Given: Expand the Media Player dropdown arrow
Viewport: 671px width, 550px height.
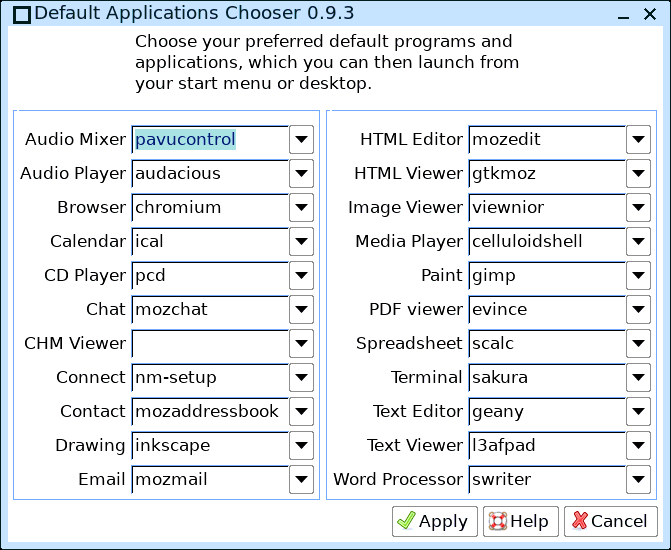Looking at the screenshot, I should pos(638,241).
